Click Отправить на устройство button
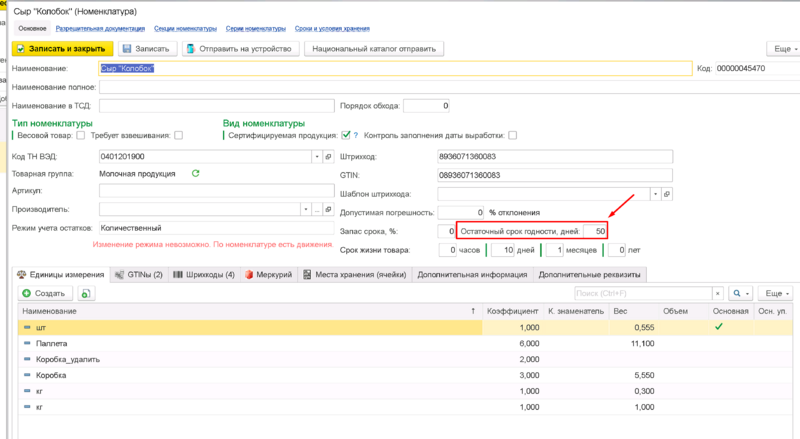This screenshot has height=439, width=800. tap(240, 48)
